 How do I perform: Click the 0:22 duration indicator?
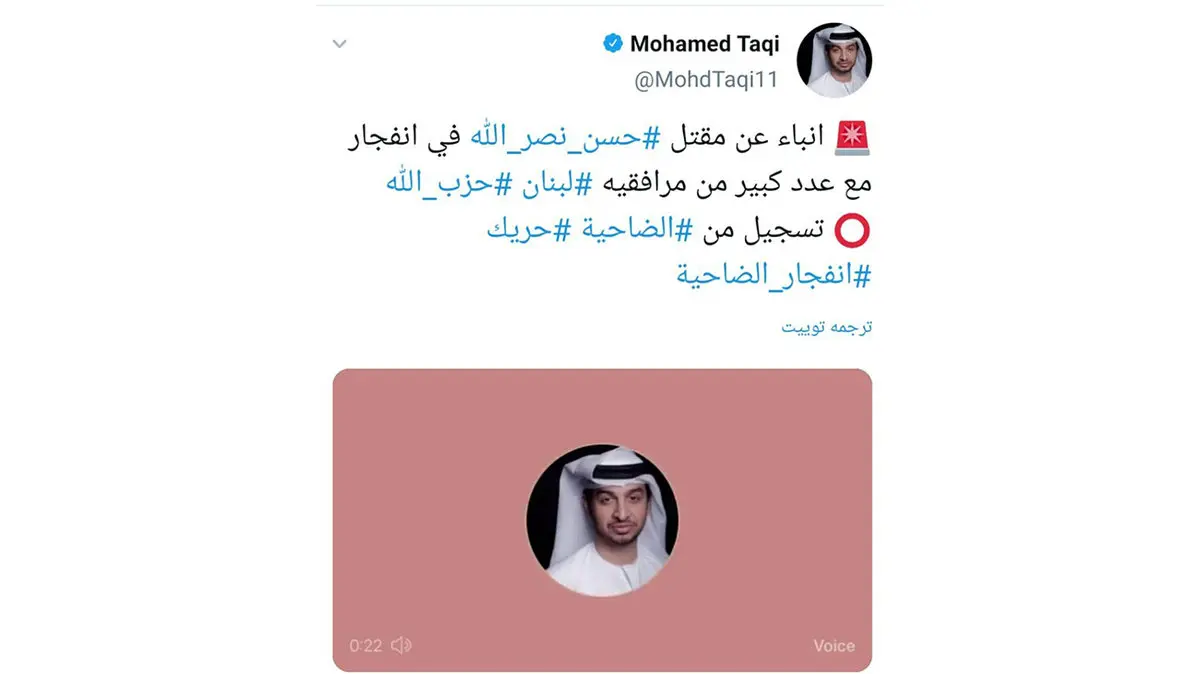pos(366,646)
